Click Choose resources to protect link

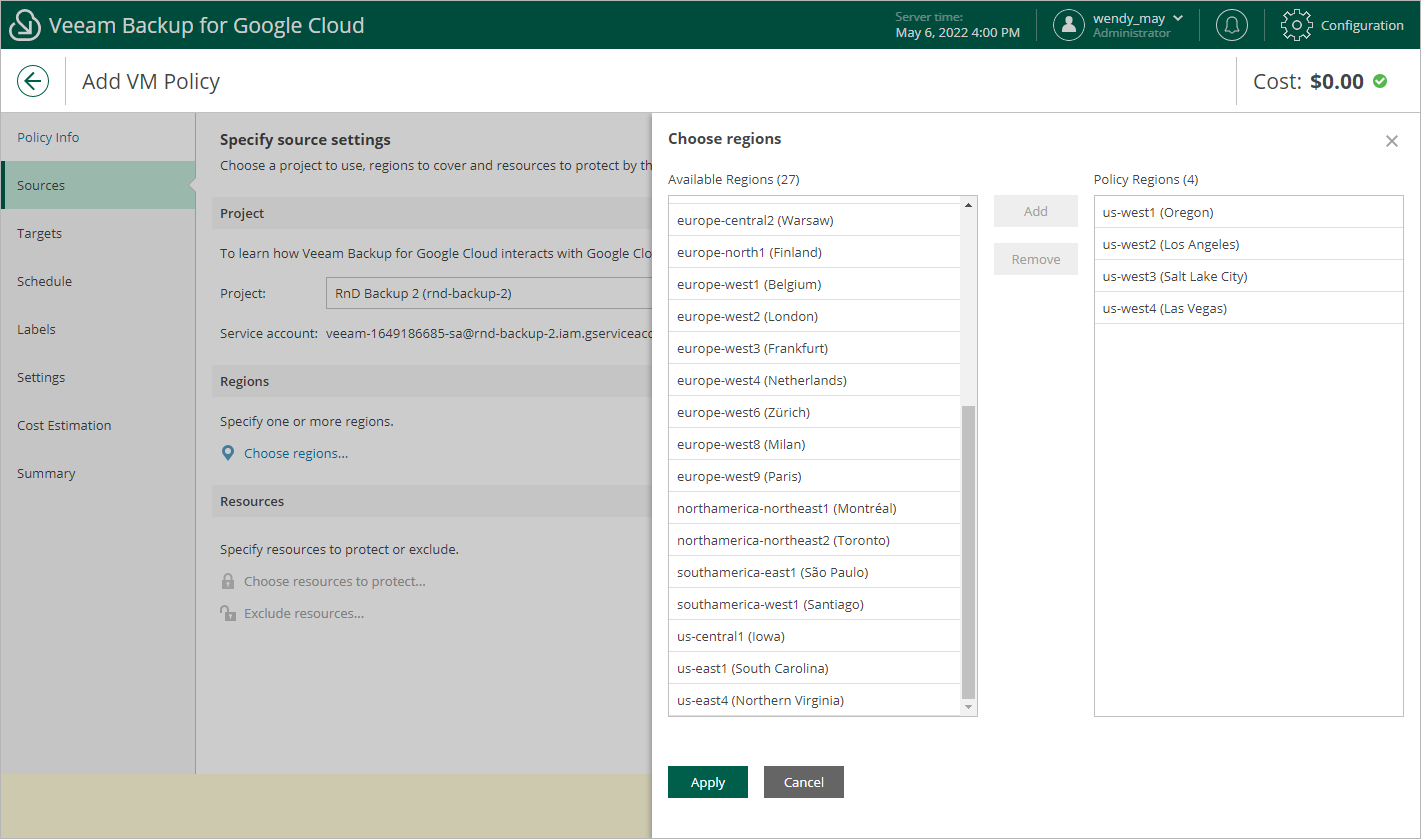[x=335, y=581]
